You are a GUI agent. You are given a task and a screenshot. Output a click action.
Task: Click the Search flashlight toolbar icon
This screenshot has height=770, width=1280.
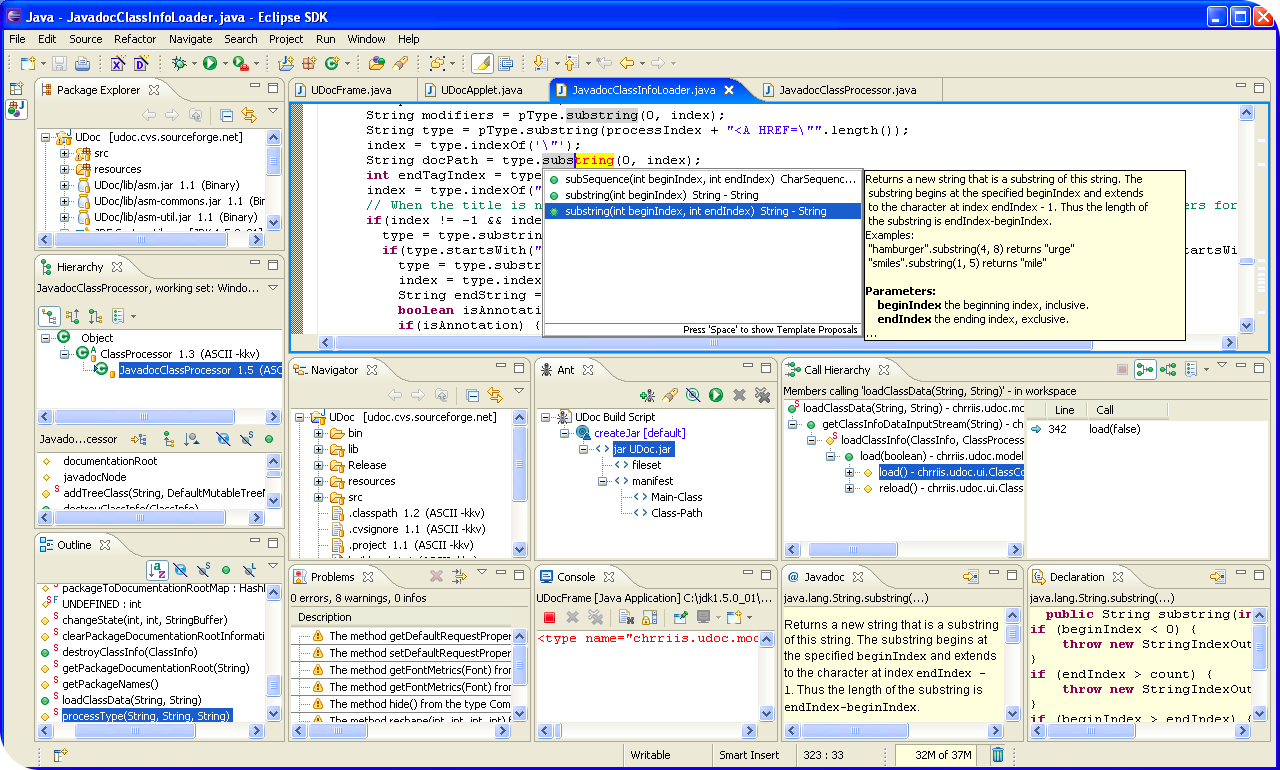[x=400, y=63]
